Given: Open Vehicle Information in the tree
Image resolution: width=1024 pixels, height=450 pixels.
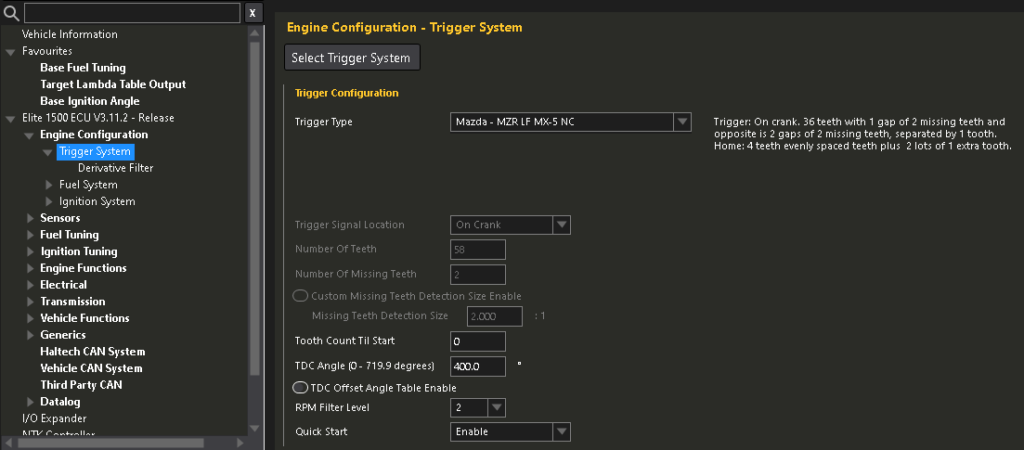Looking at the screenshot, I should pyautogui.click(x=69, y=34).
